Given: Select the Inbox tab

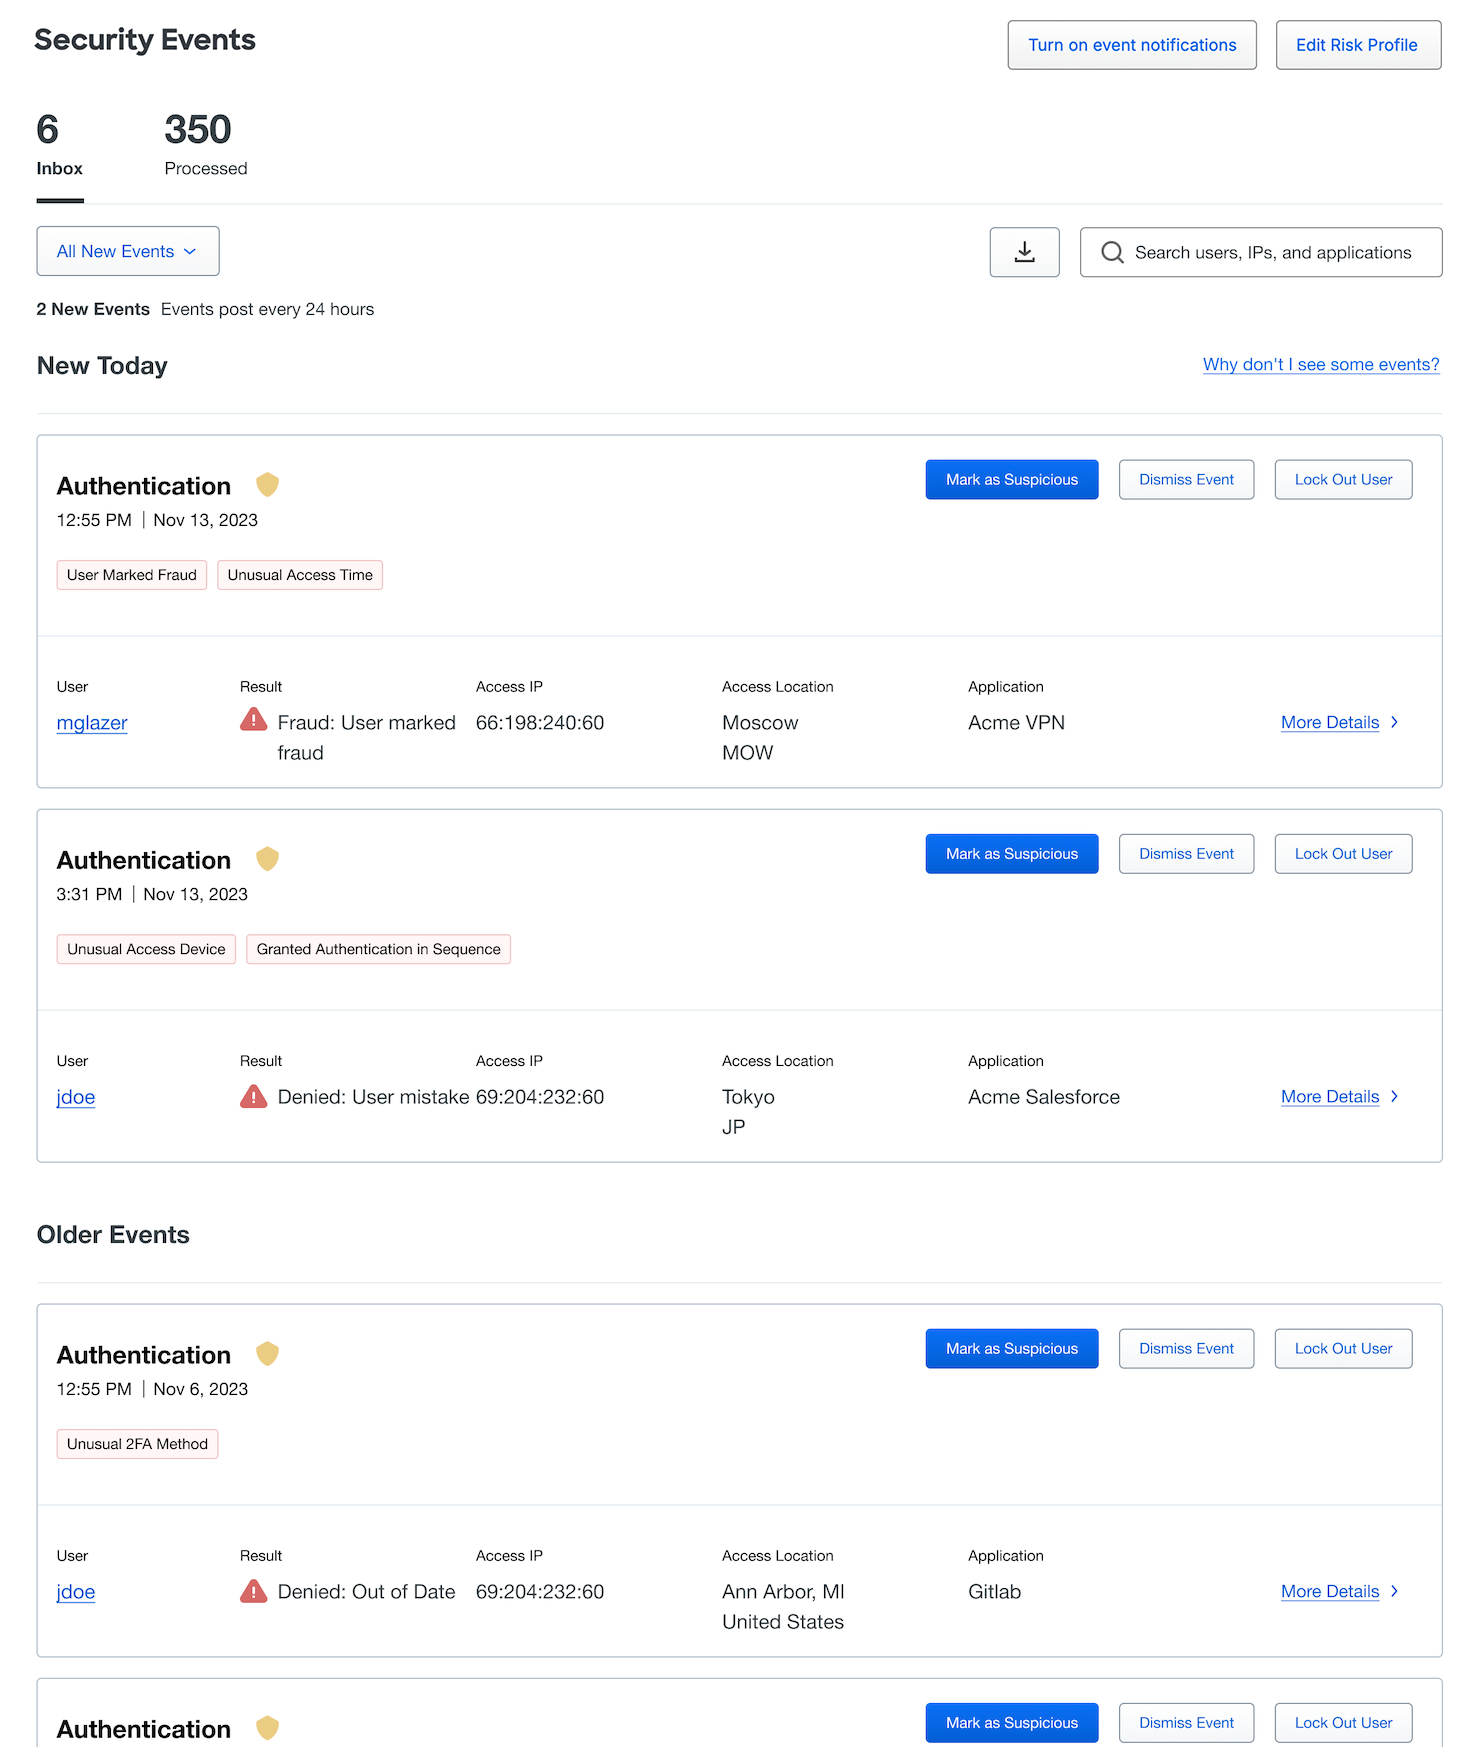Looking at the screenshot, I should click(59, 145).
